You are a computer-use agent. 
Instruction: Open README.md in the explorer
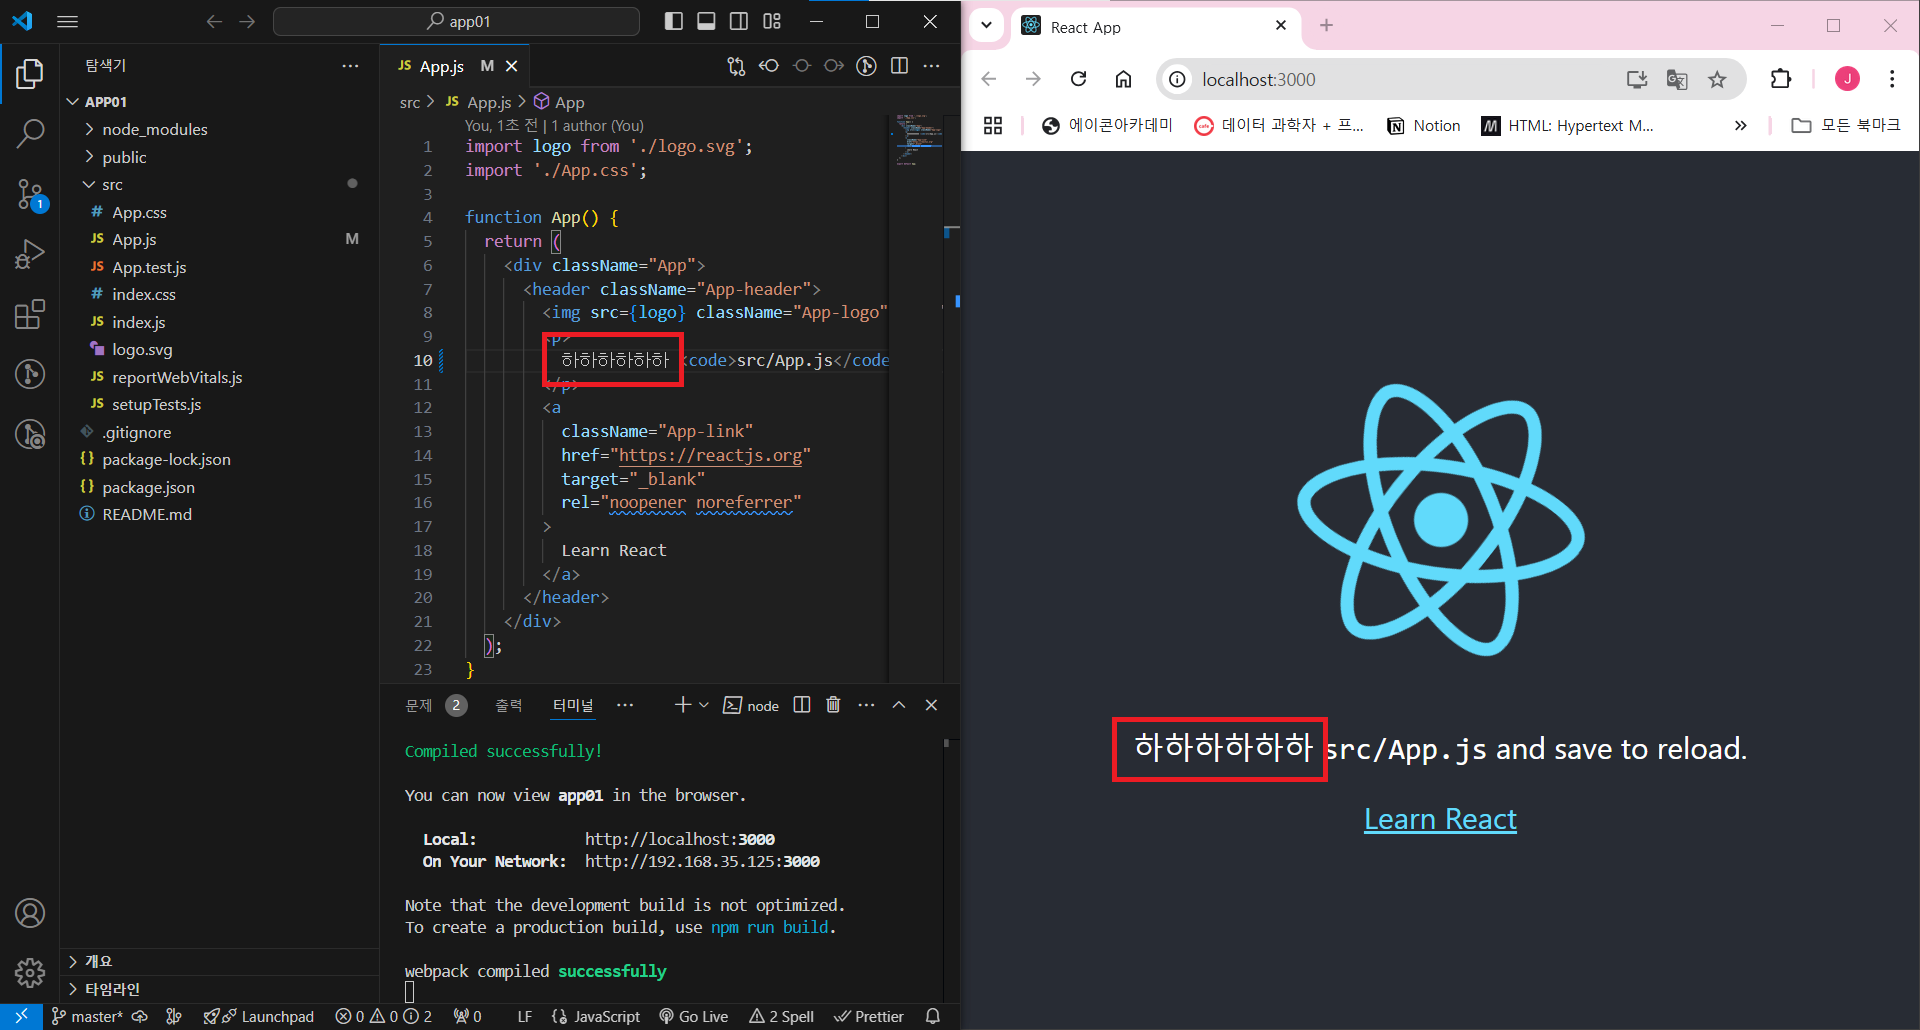147,514
